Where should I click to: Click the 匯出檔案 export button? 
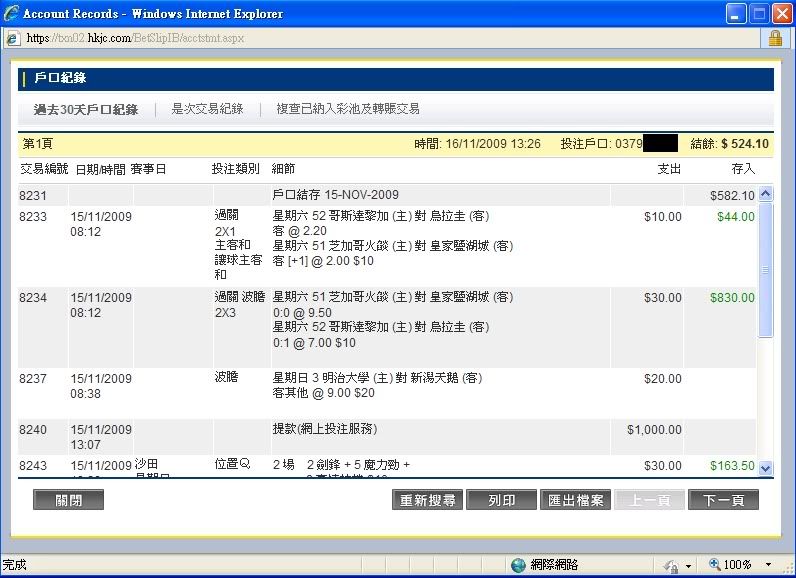575,500
